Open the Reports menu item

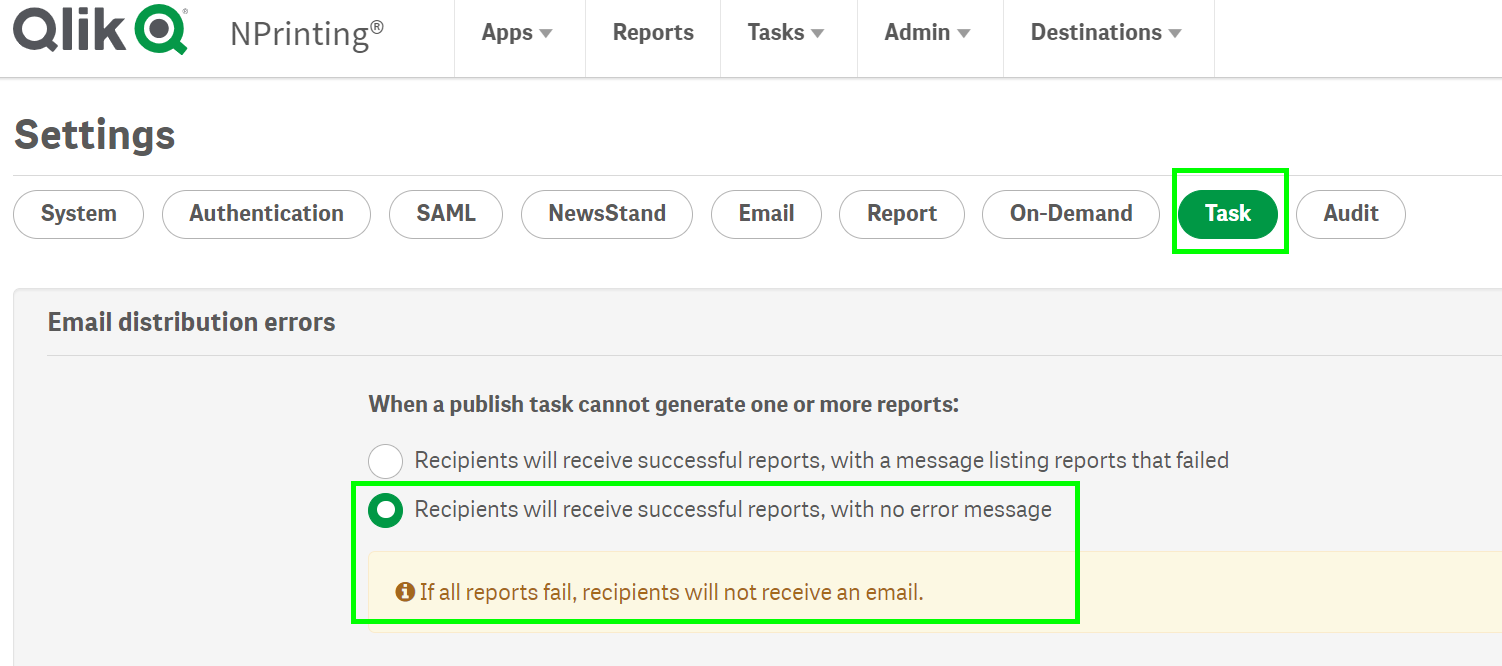[x=653, y=32]
